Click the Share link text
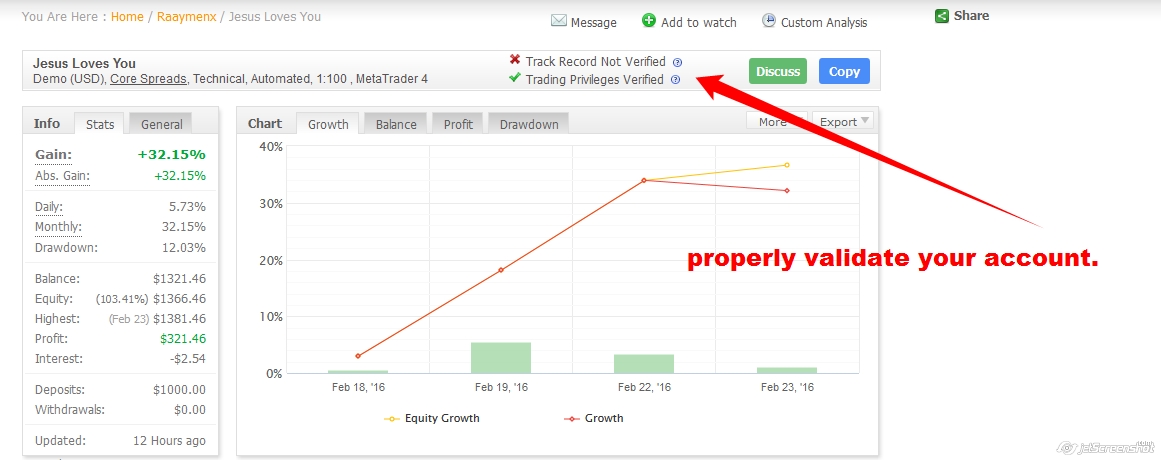 [971, 16]
